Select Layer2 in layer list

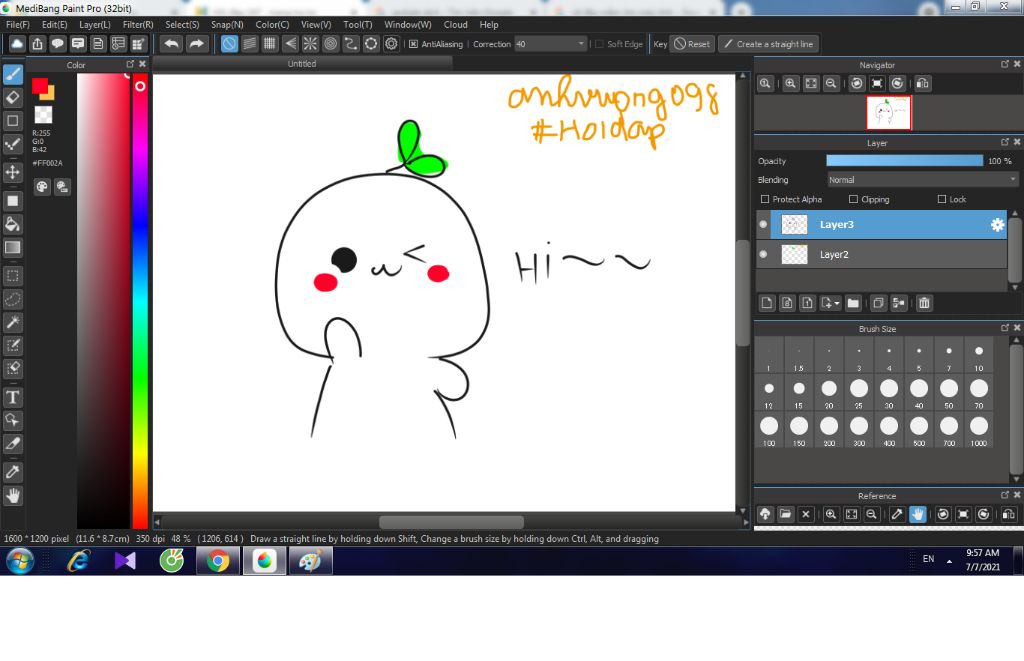[882, 254]
